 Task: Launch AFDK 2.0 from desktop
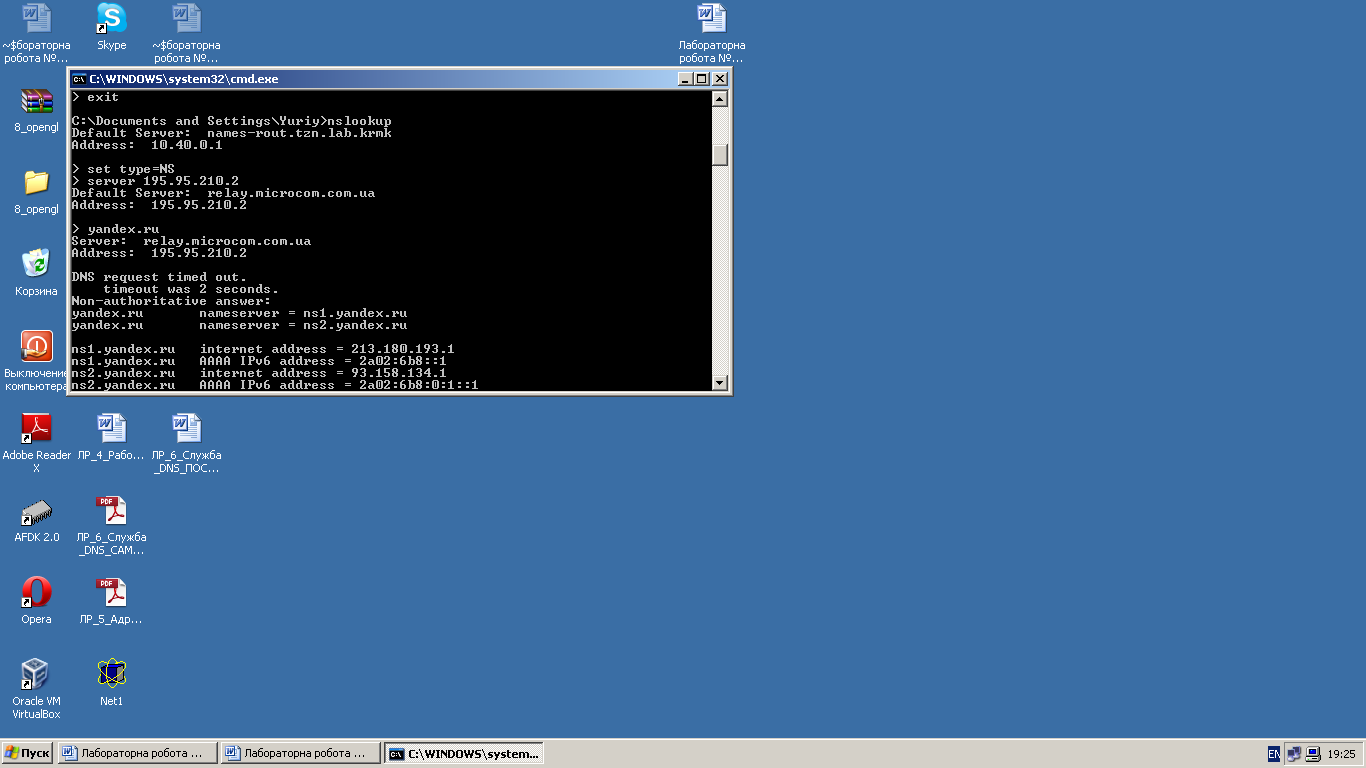(36, 519)
